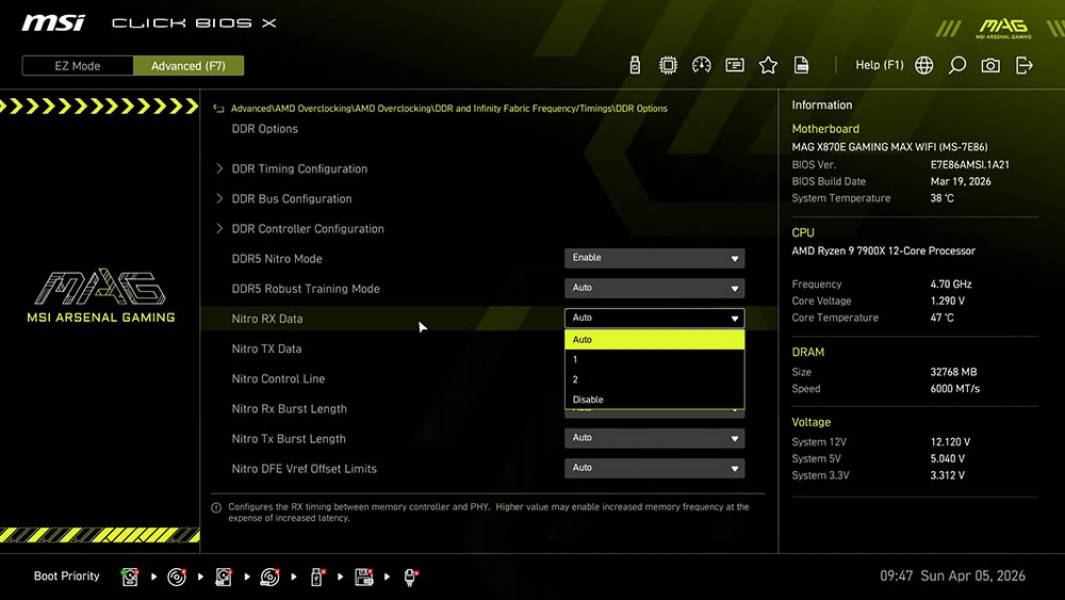This screenshot has width=1065, height=600.
Task: Click the first hard drive boot device icon
Action: click(131, 576)
